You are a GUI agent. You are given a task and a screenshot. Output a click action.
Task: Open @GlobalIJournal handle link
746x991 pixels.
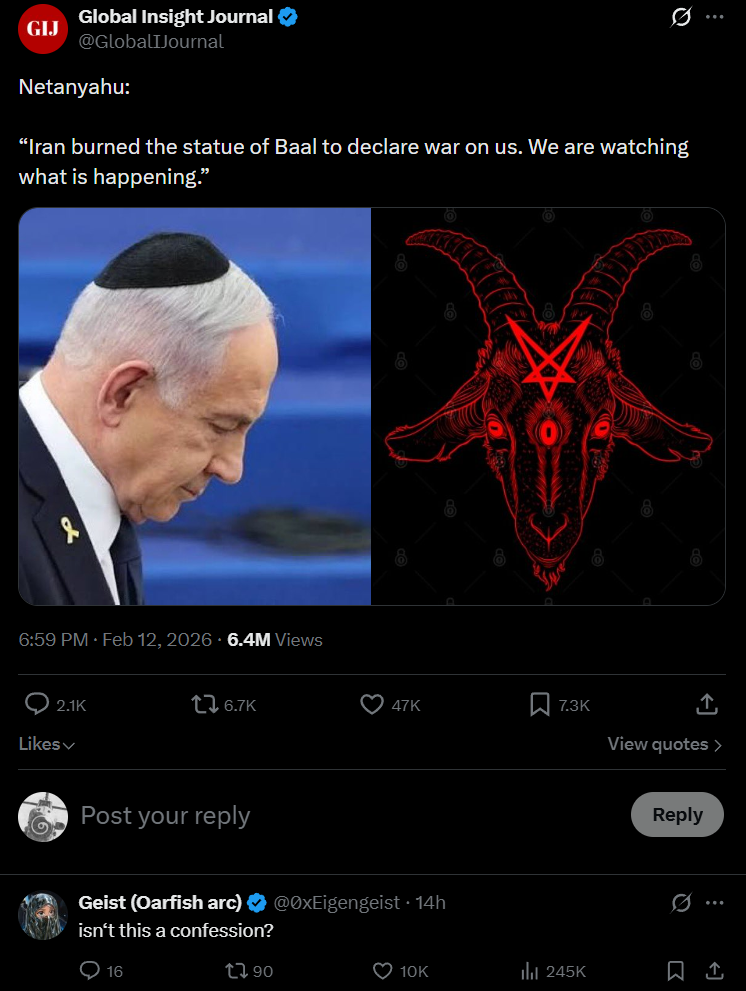[x=150, y=42]
